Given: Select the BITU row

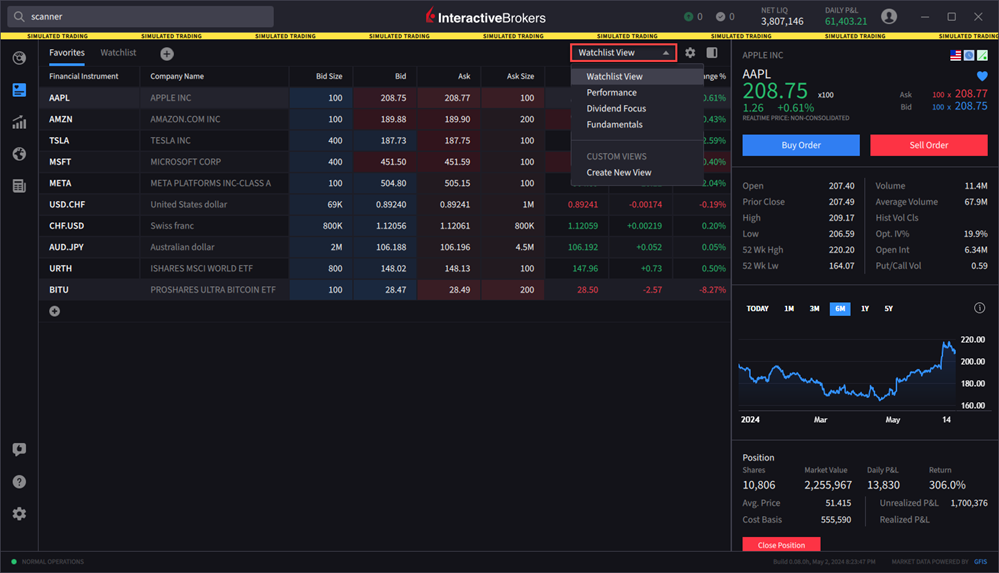Looking at the screenshot, I should pos(385,290).
